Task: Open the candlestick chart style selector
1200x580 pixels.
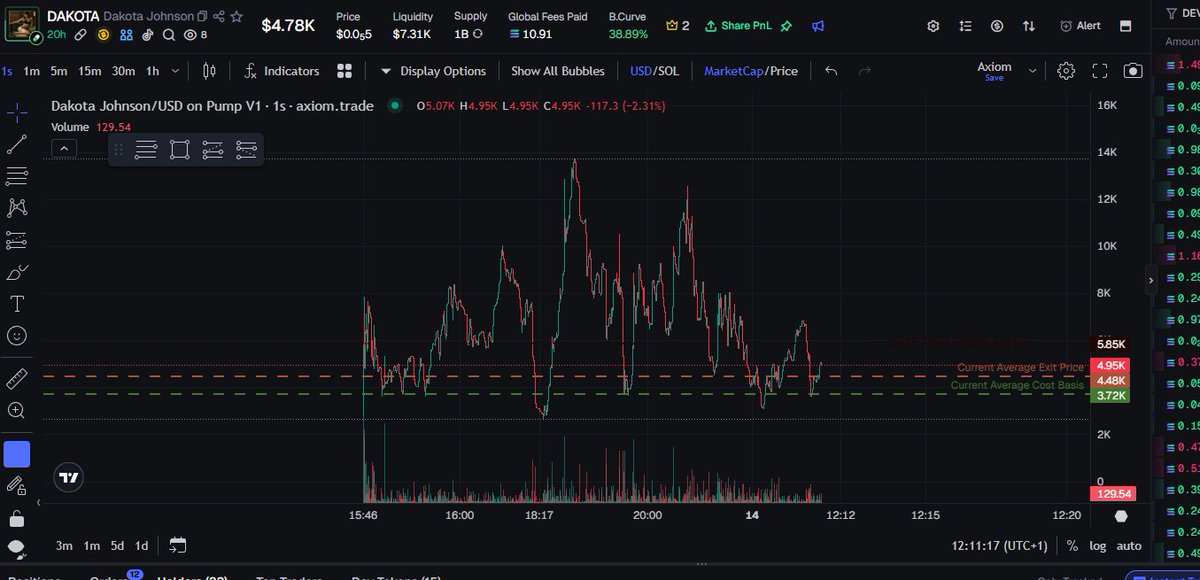Action: (x=209, y=71)
